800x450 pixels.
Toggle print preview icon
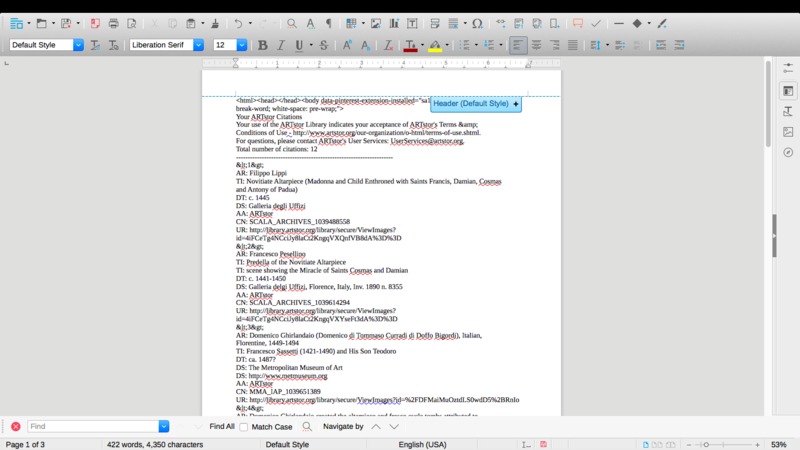tap(132, 23)
